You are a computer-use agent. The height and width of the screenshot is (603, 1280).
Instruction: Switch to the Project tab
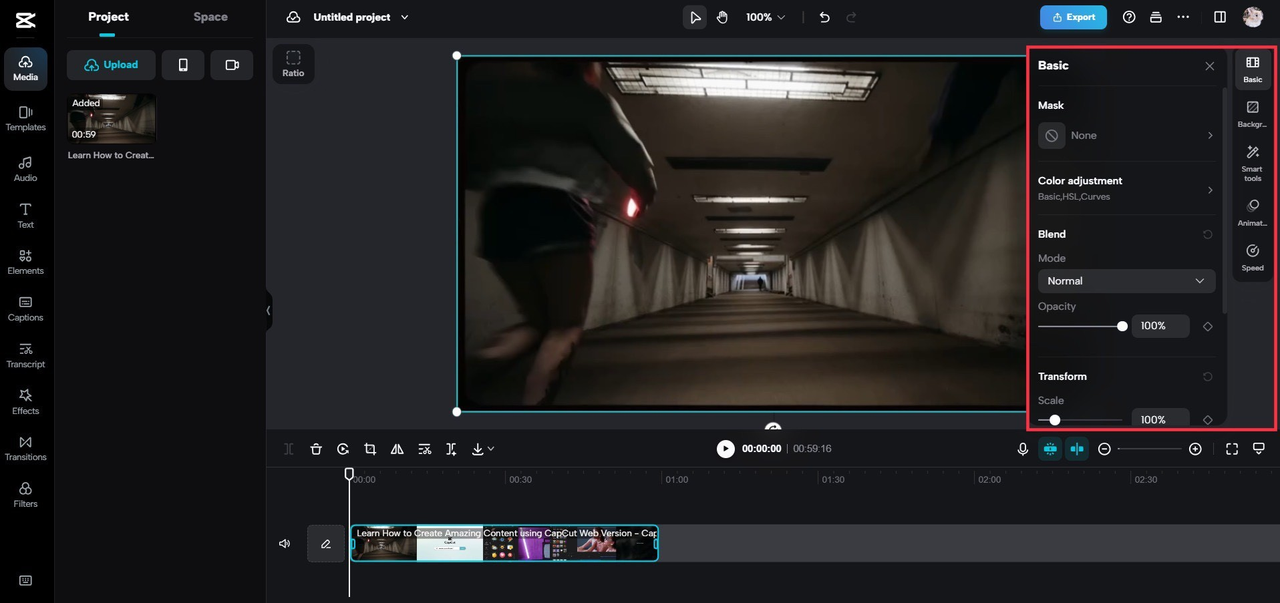tap(108, 17)
